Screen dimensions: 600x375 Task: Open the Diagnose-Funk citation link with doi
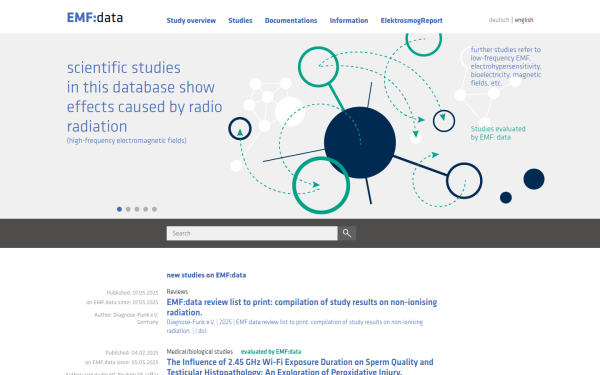click(295, 326)
